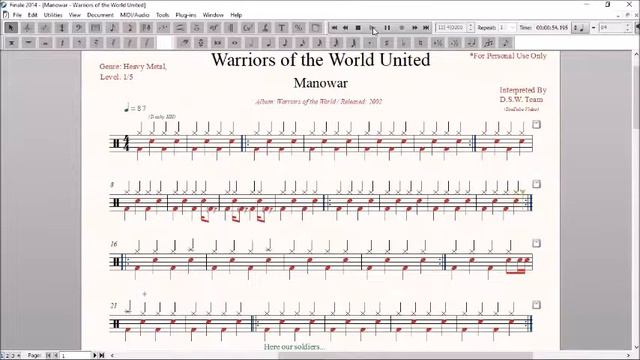Select the Lyrics tool
640x360 pixels.
(x=265, y=28)
